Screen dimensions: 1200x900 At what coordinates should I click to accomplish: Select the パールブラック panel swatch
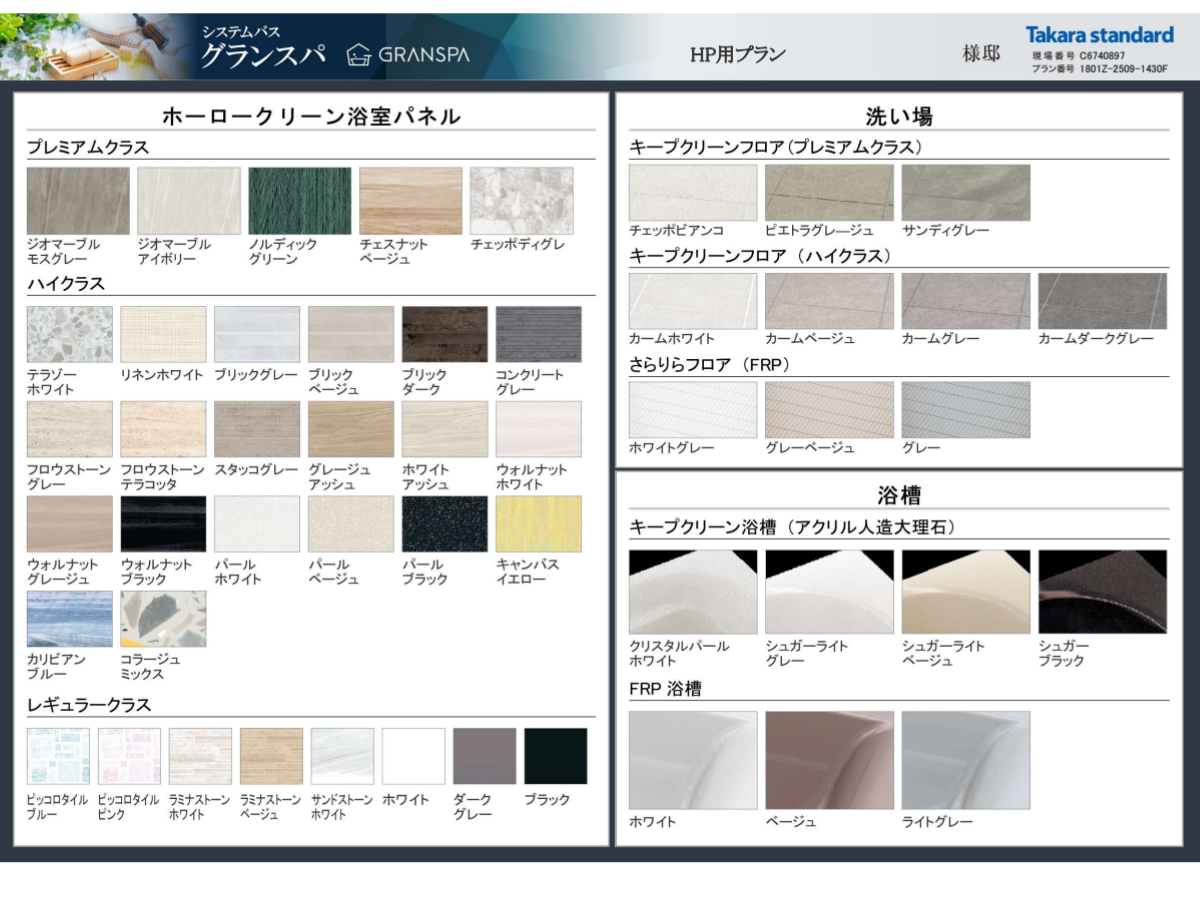point(444,524)
